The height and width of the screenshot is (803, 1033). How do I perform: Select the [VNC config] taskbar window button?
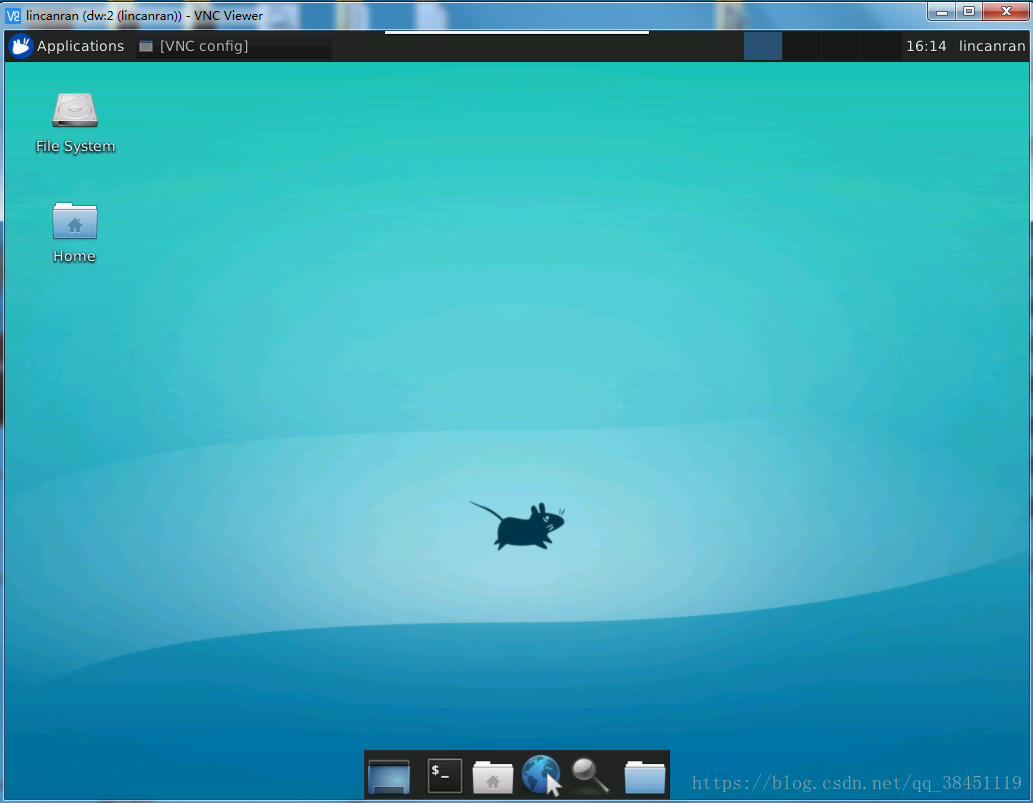(x=234, y=46)
